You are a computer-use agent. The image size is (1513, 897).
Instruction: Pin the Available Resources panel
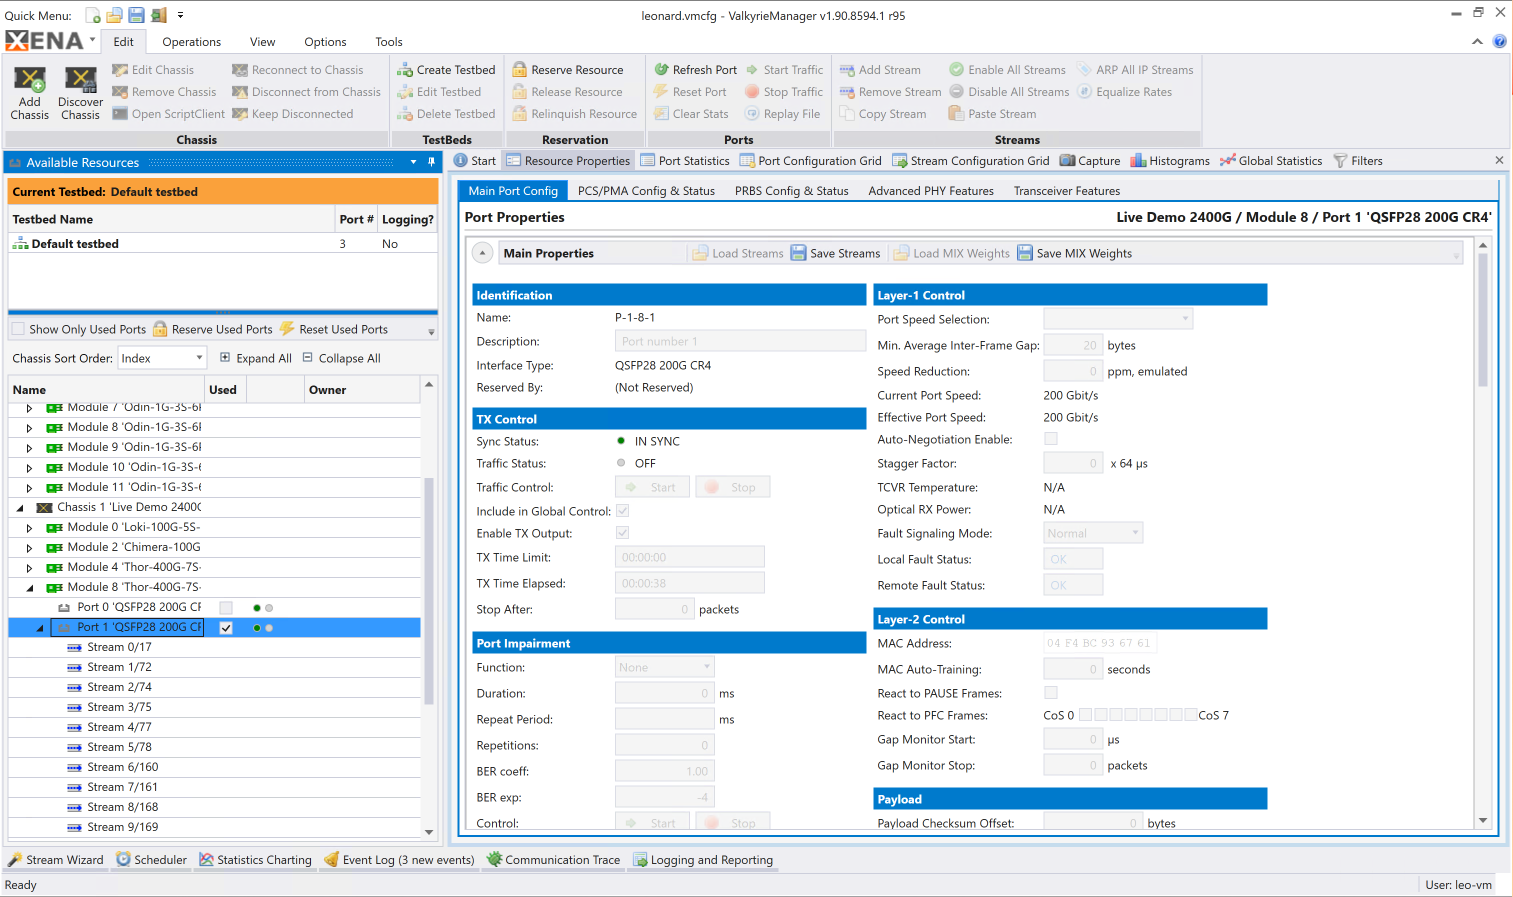pos(432,162)
